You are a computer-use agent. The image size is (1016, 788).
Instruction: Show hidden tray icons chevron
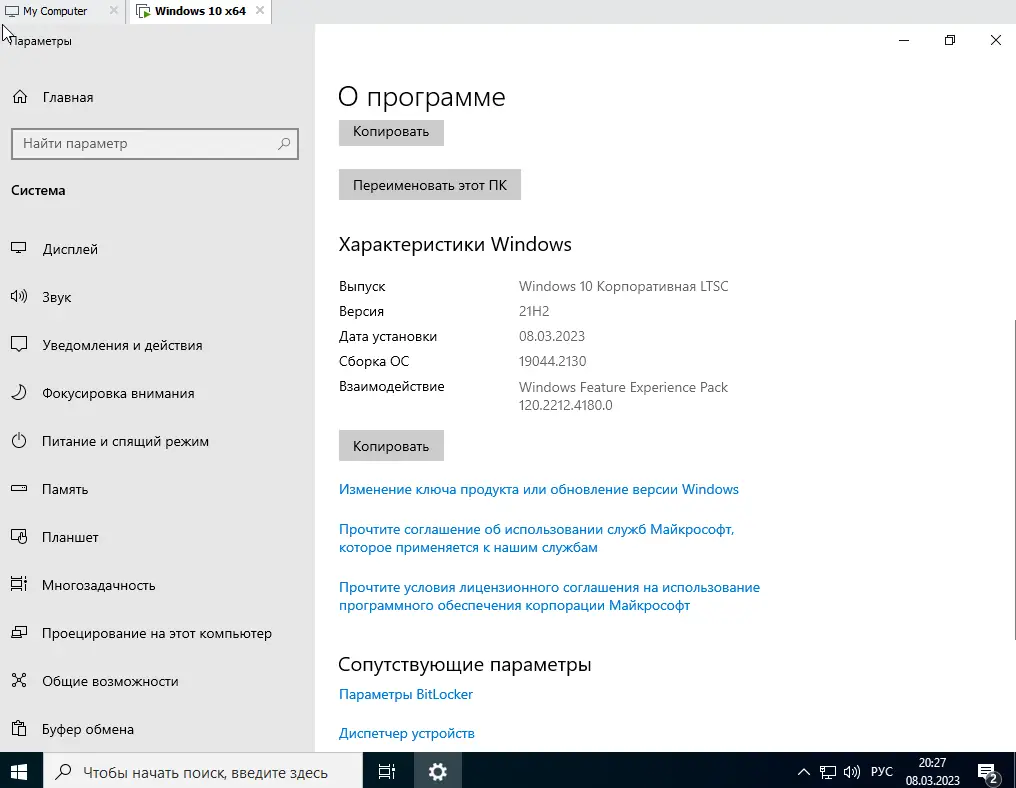(803, 772)
